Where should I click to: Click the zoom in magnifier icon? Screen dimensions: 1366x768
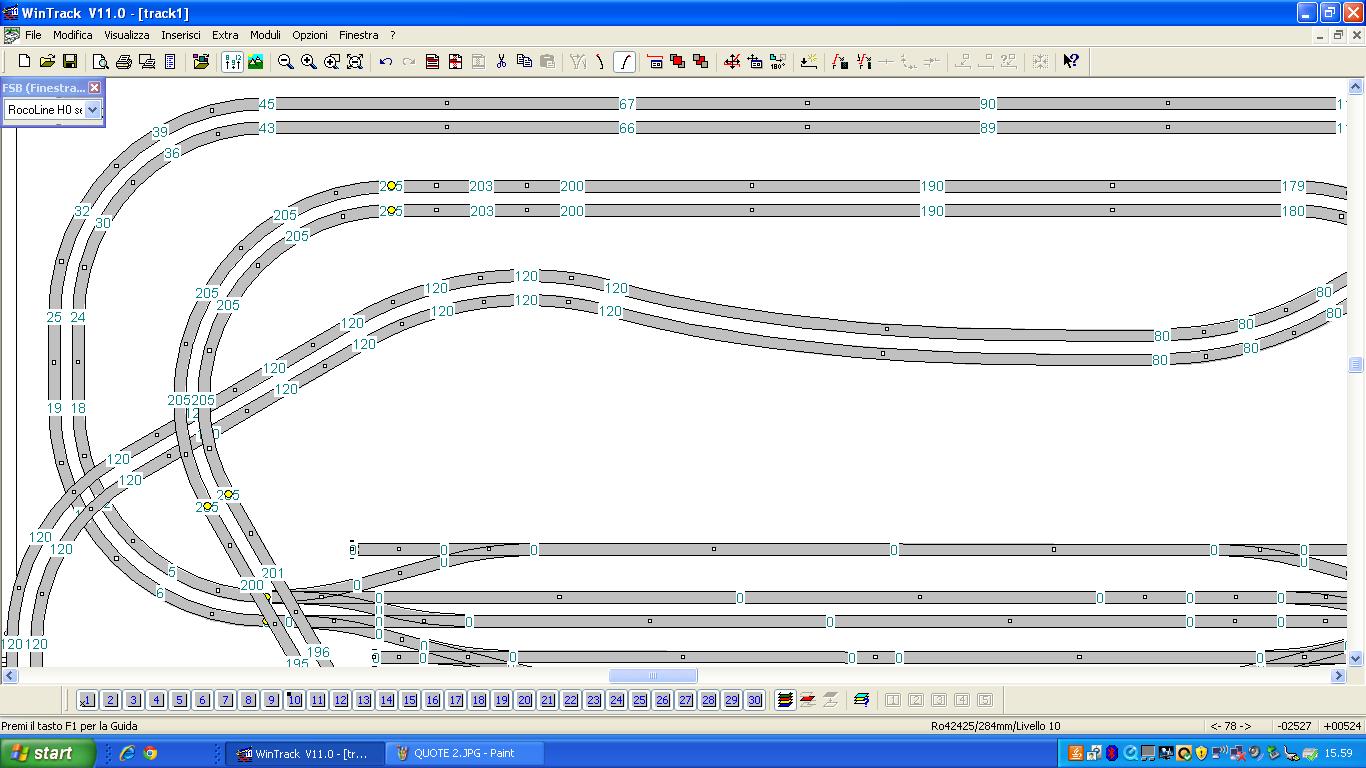(x=309, y=62)
